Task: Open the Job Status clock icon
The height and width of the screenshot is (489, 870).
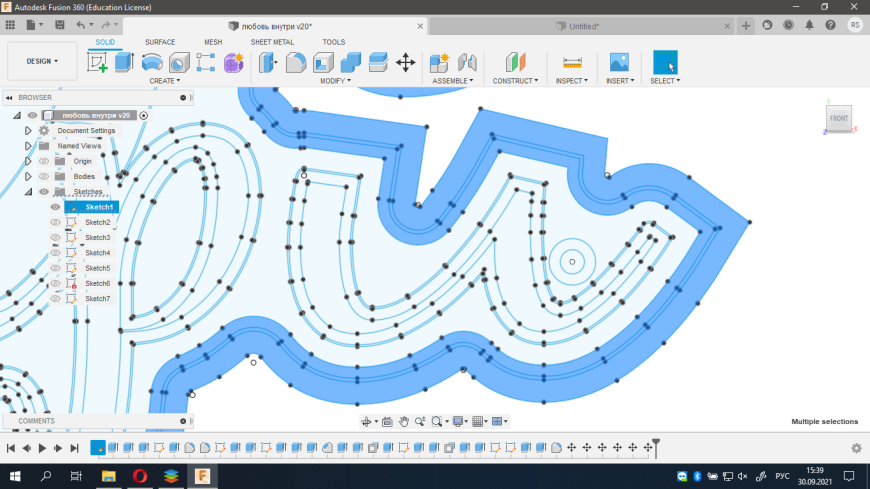Action: pos(788,26)
